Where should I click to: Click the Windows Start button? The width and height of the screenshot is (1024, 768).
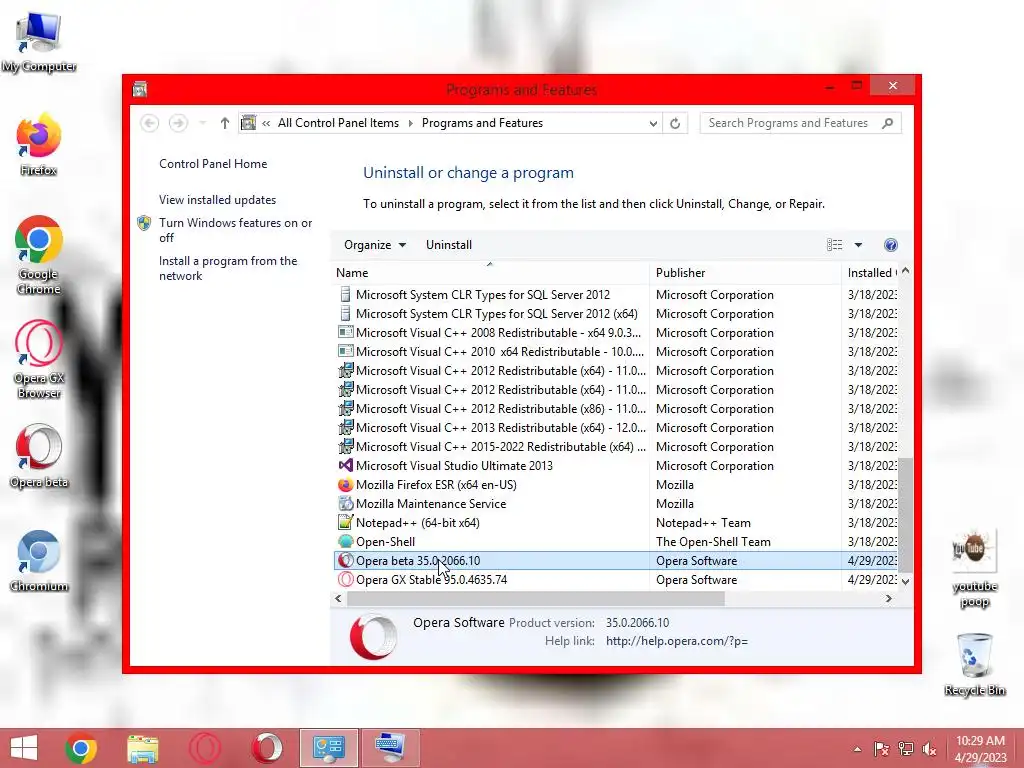pyautogui.click(x=24, y=748)
